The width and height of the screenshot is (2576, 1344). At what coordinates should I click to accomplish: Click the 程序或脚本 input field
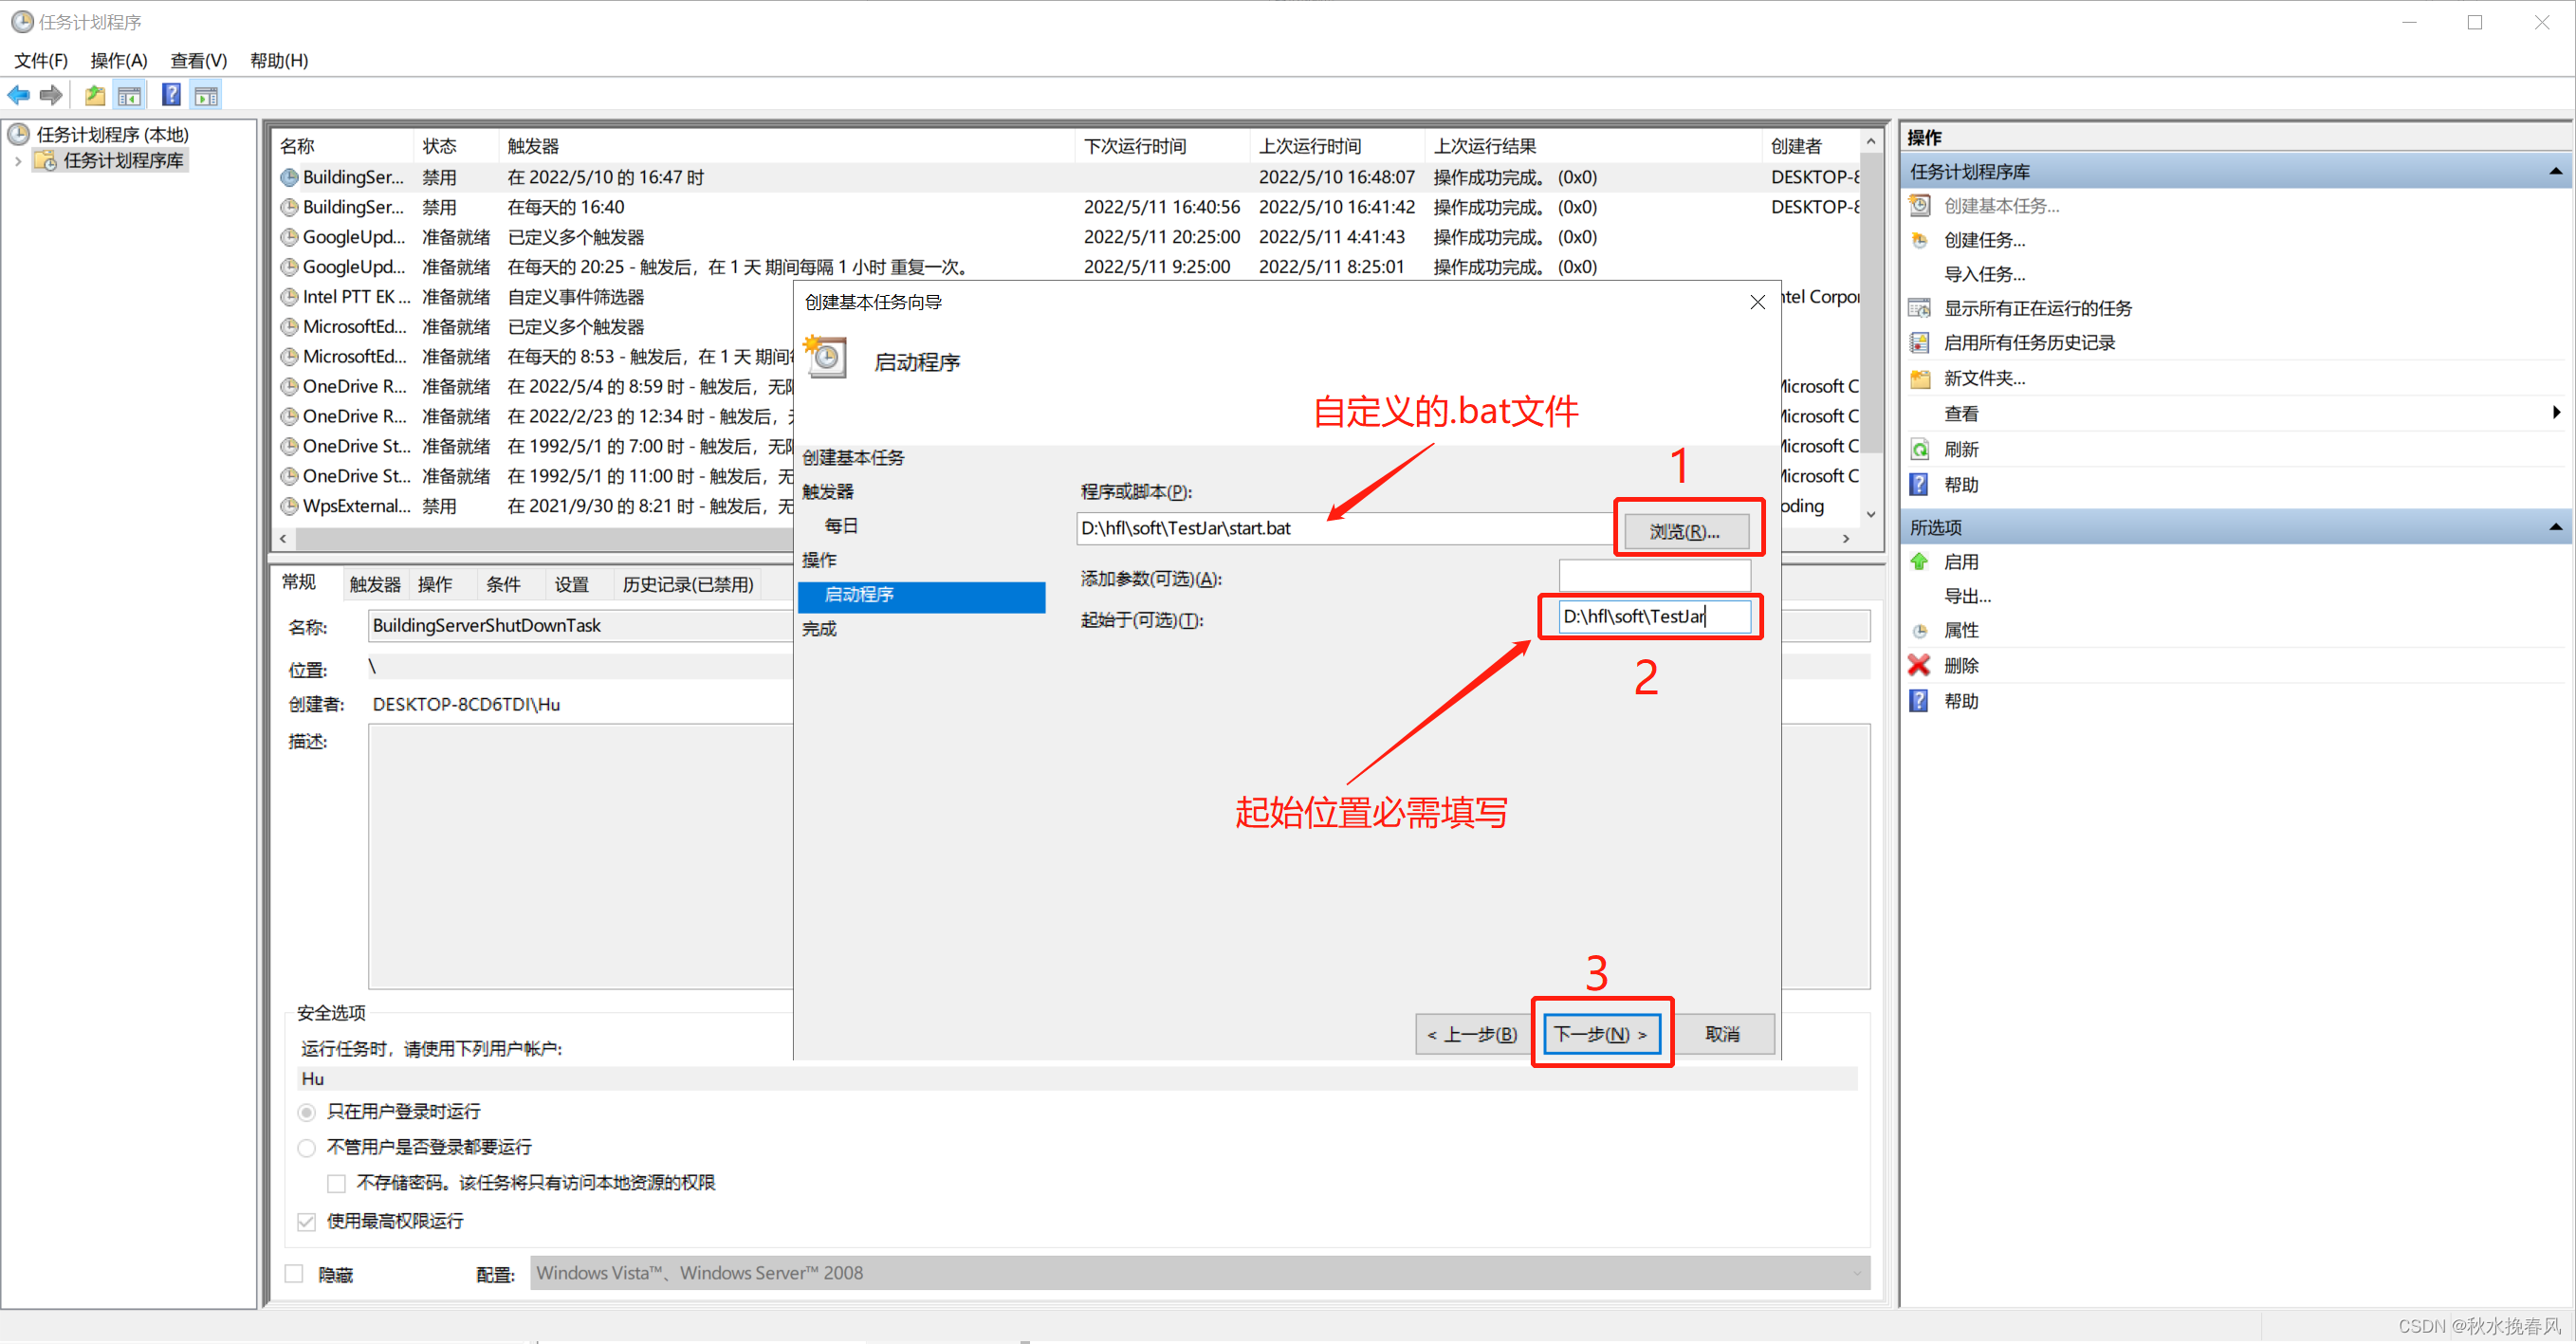tap(1344, 528)
